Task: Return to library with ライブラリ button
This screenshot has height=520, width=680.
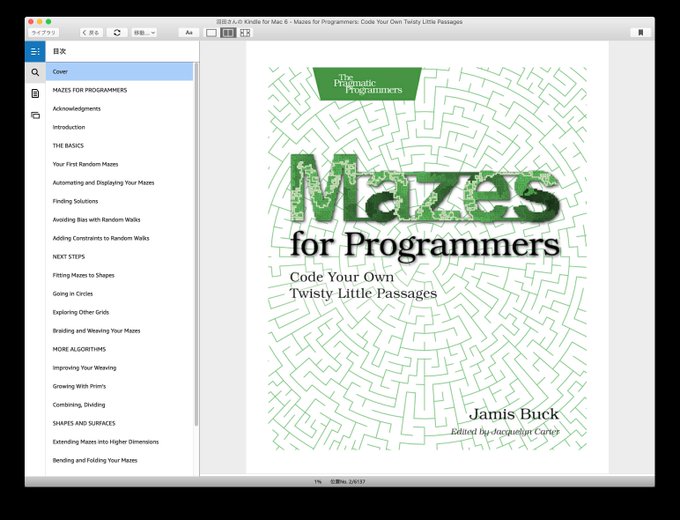Action: 43,33
